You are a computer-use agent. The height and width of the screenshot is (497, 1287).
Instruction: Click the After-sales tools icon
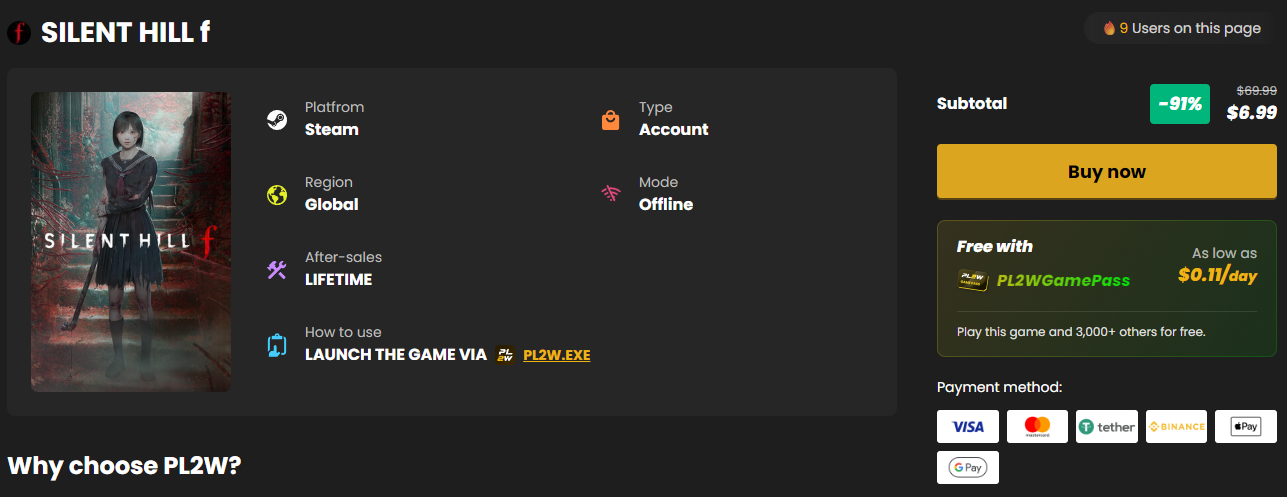277,270
